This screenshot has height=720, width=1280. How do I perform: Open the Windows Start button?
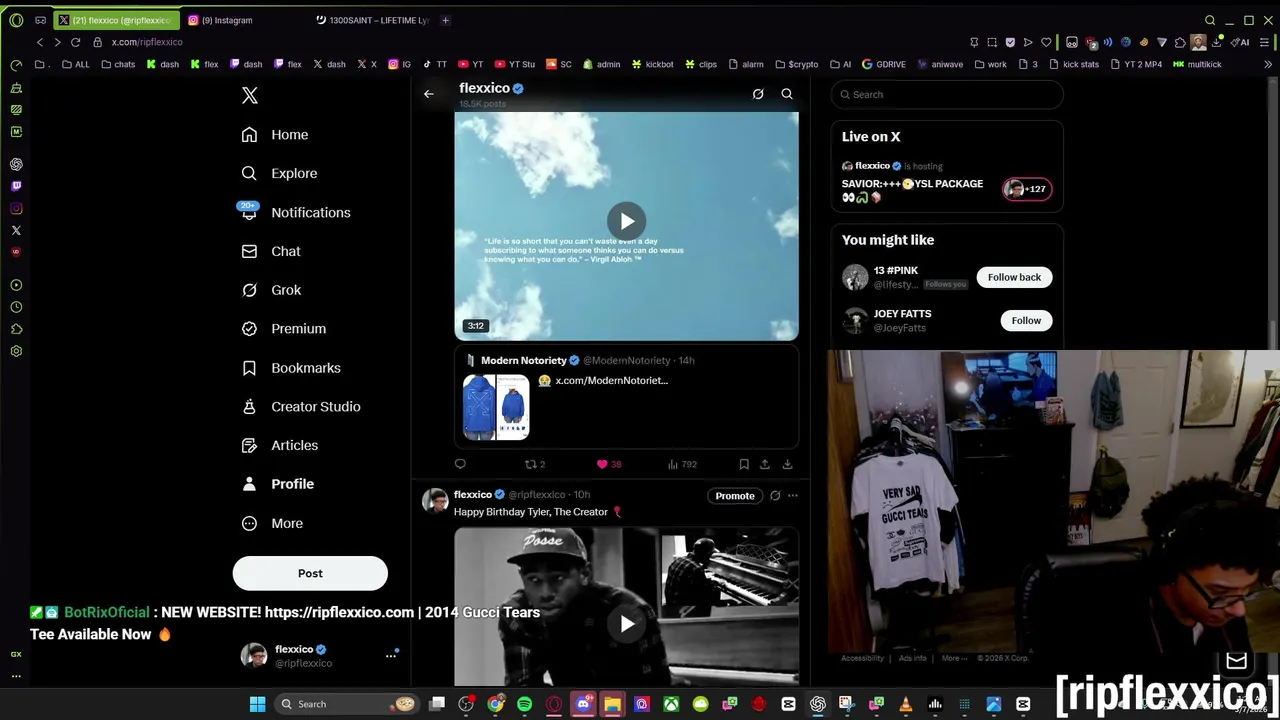[x=257, y=704]
